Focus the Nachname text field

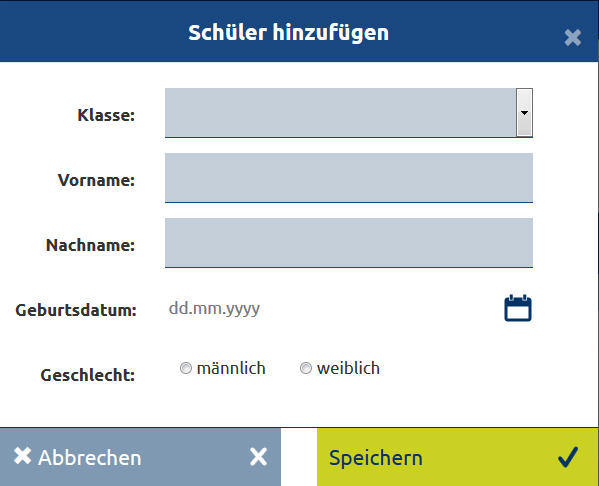coord(349,243)
